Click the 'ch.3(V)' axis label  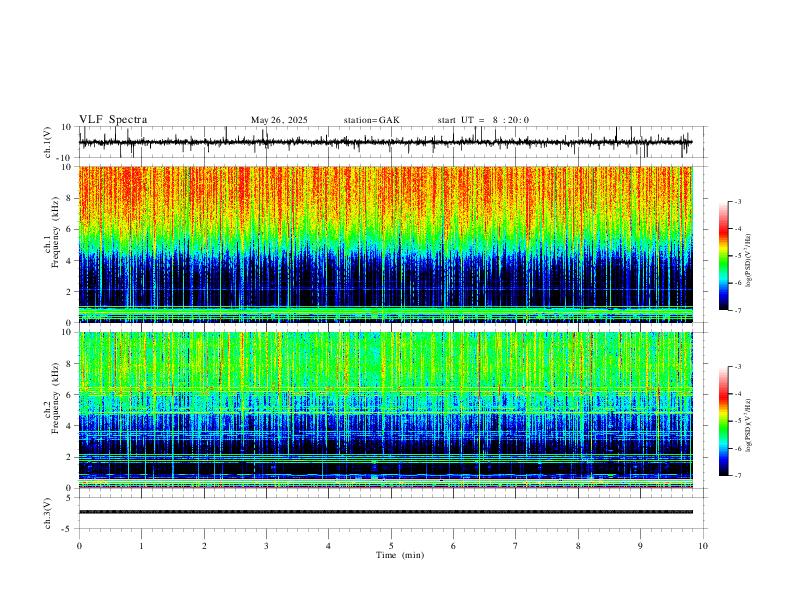(48, 513)
